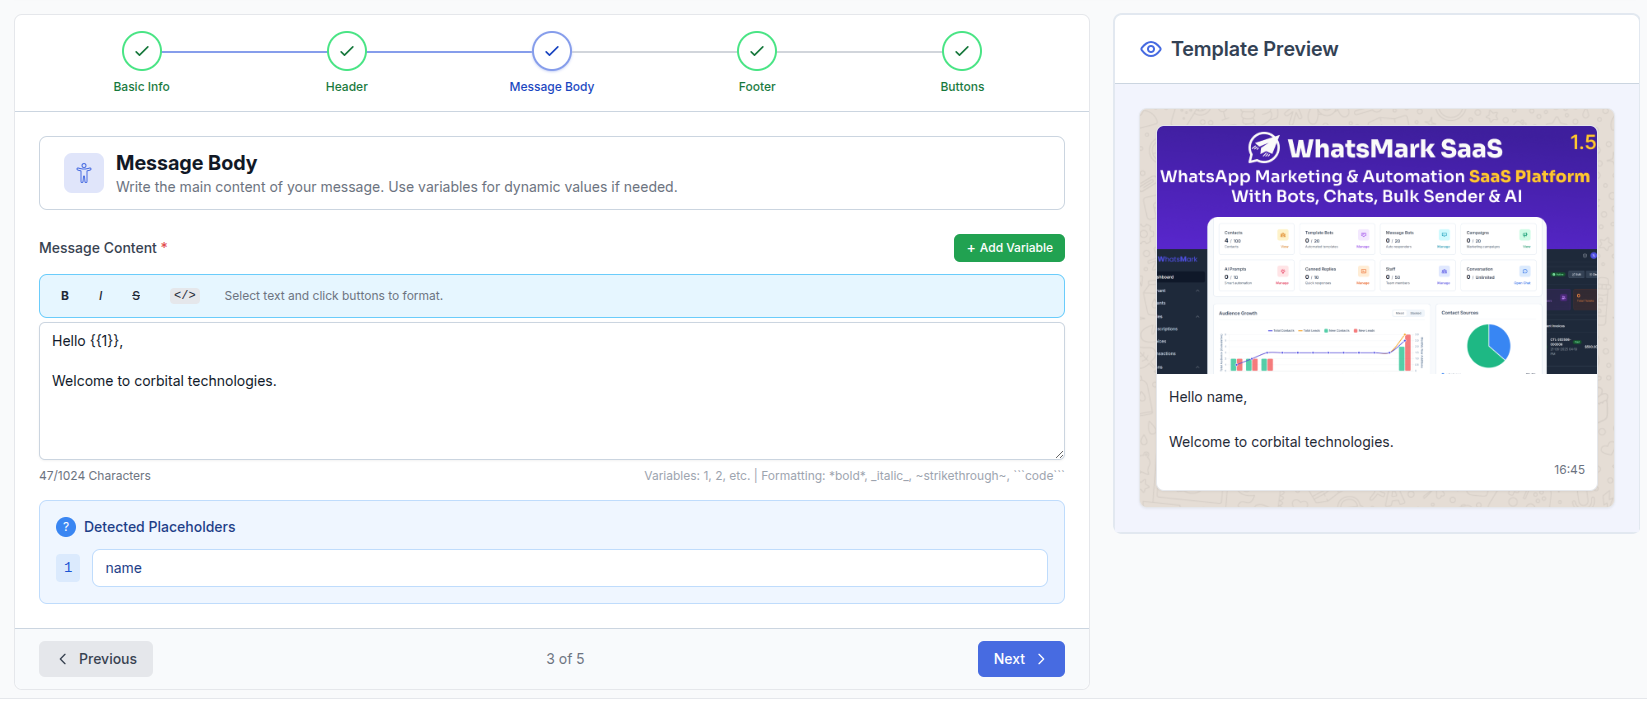Click the '3 of 5' step indicator
1647x705 pixels.
click(565, 659)
